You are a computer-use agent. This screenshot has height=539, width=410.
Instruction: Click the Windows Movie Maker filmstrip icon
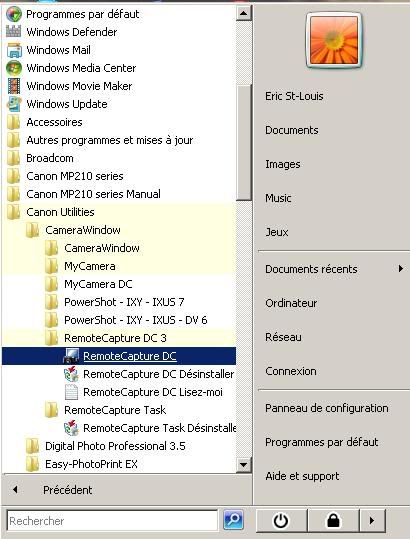click(14, 86)
